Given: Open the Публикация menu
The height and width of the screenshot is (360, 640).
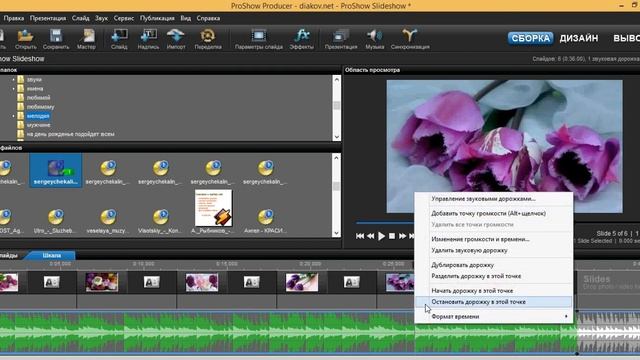Looking at the screenshot, I should (x=157, y=18).
